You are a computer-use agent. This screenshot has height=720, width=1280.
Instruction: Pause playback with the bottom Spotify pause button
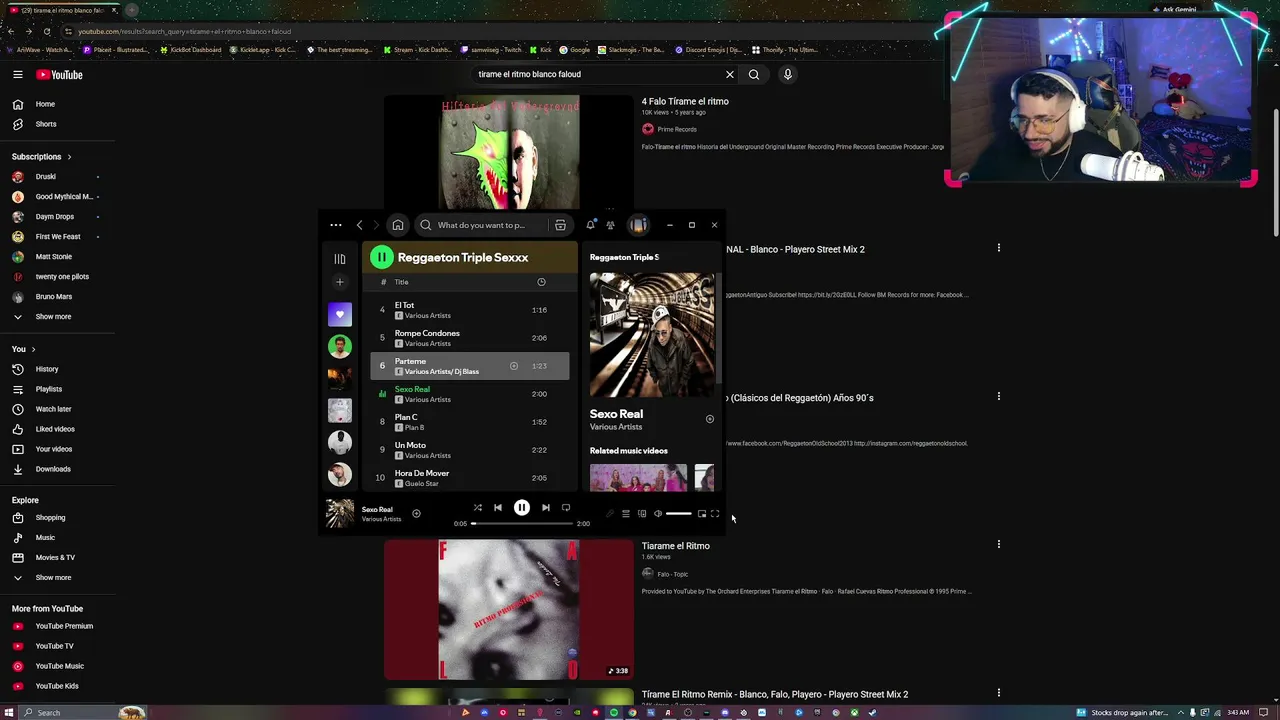point(521,508)
